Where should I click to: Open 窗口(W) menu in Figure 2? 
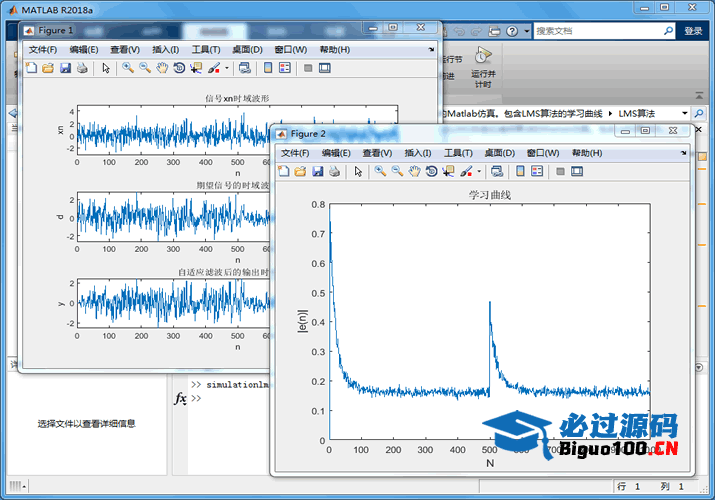coord(543,153)
